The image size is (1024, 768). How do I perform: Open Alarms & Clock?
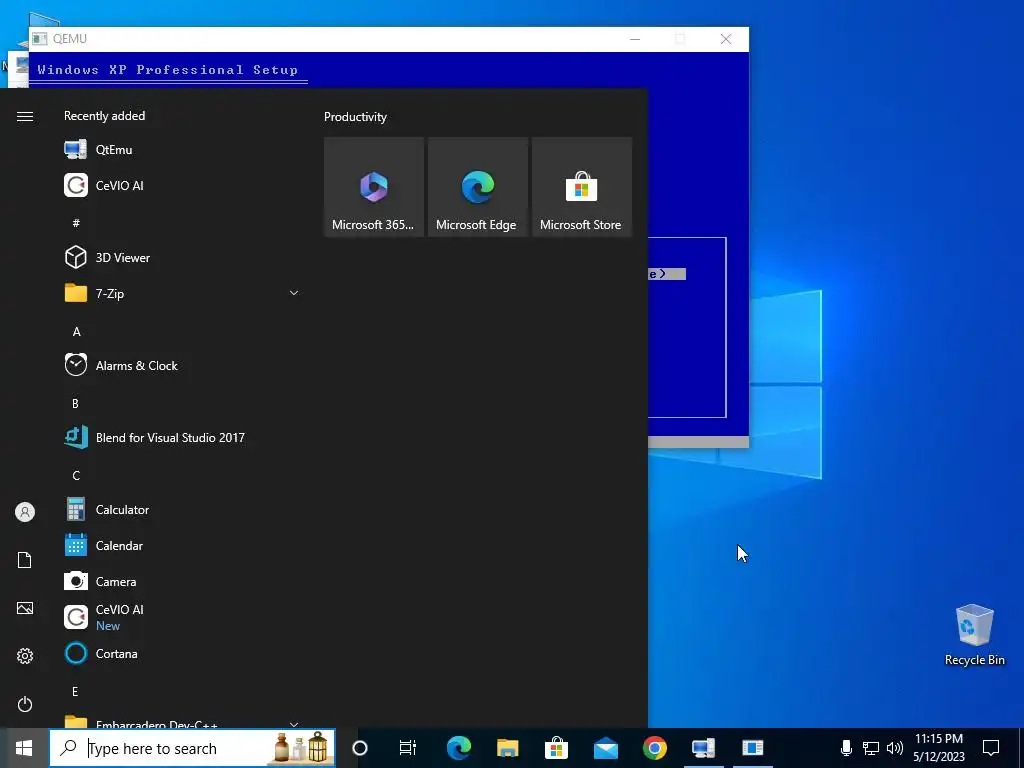[182, 365]
